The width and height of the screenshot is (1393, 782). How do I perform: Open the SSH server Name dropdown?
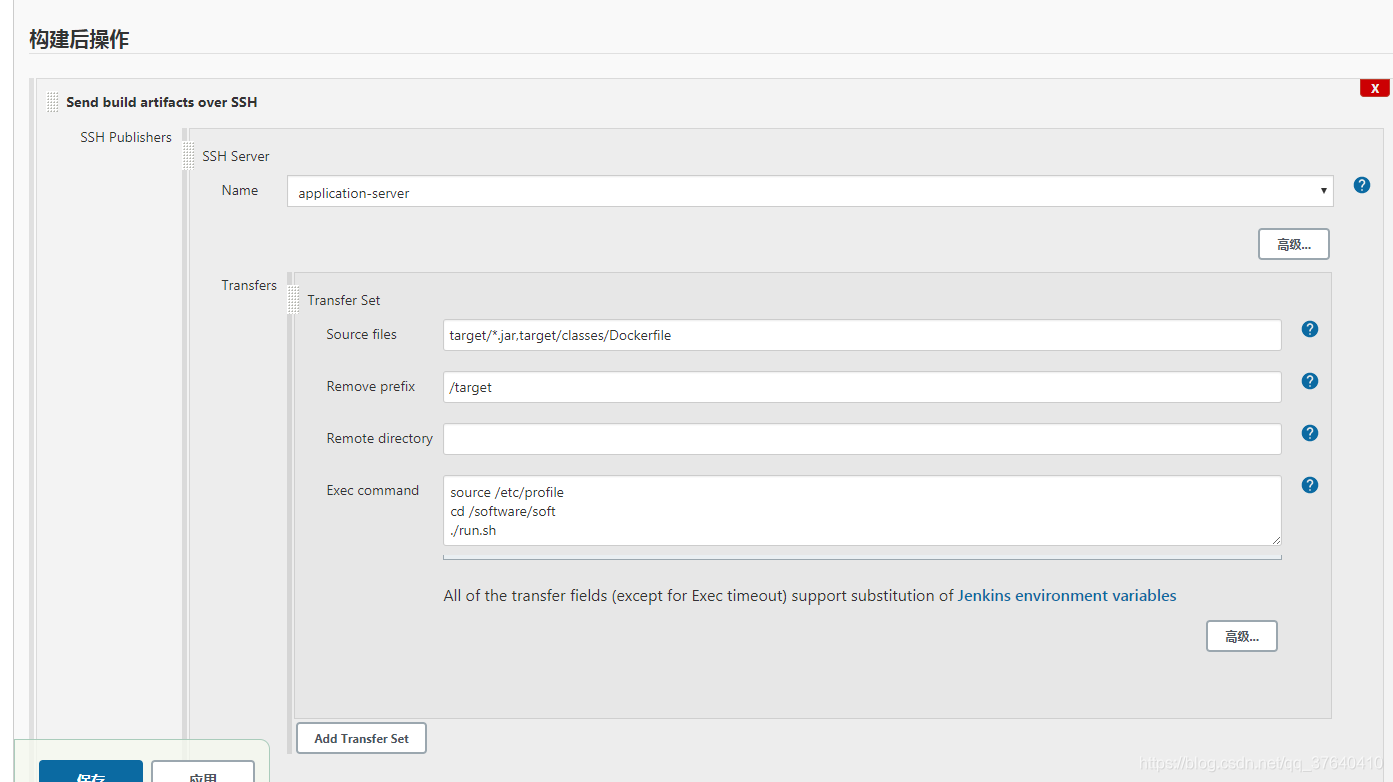pyautogui.click(x=810, y=191)
